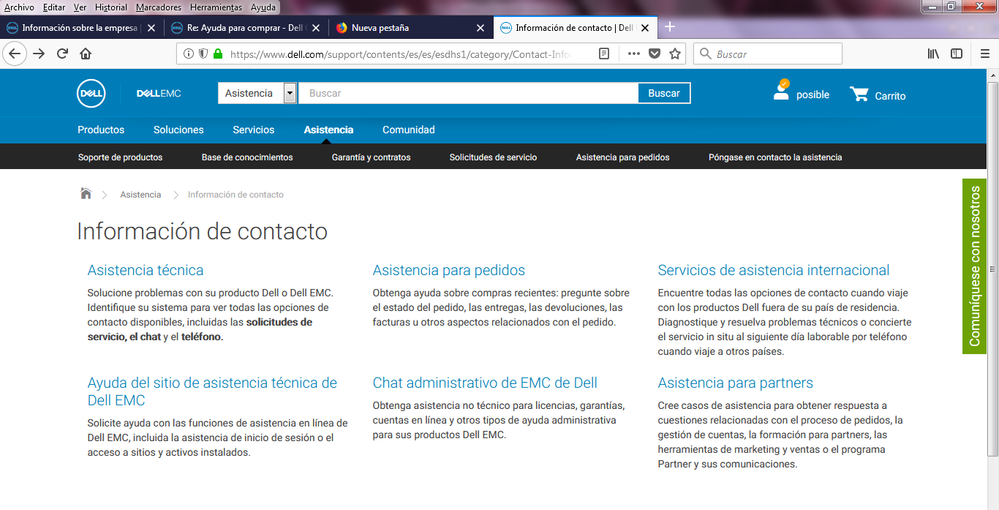Open tracking protection shield icon

pyautogui.click(x=203, y=54)
